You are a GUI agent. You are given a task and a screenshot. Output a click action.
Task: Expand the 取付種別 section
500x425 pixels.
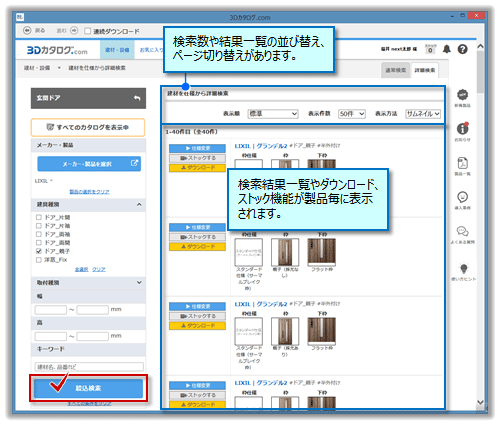click(139, 282)
